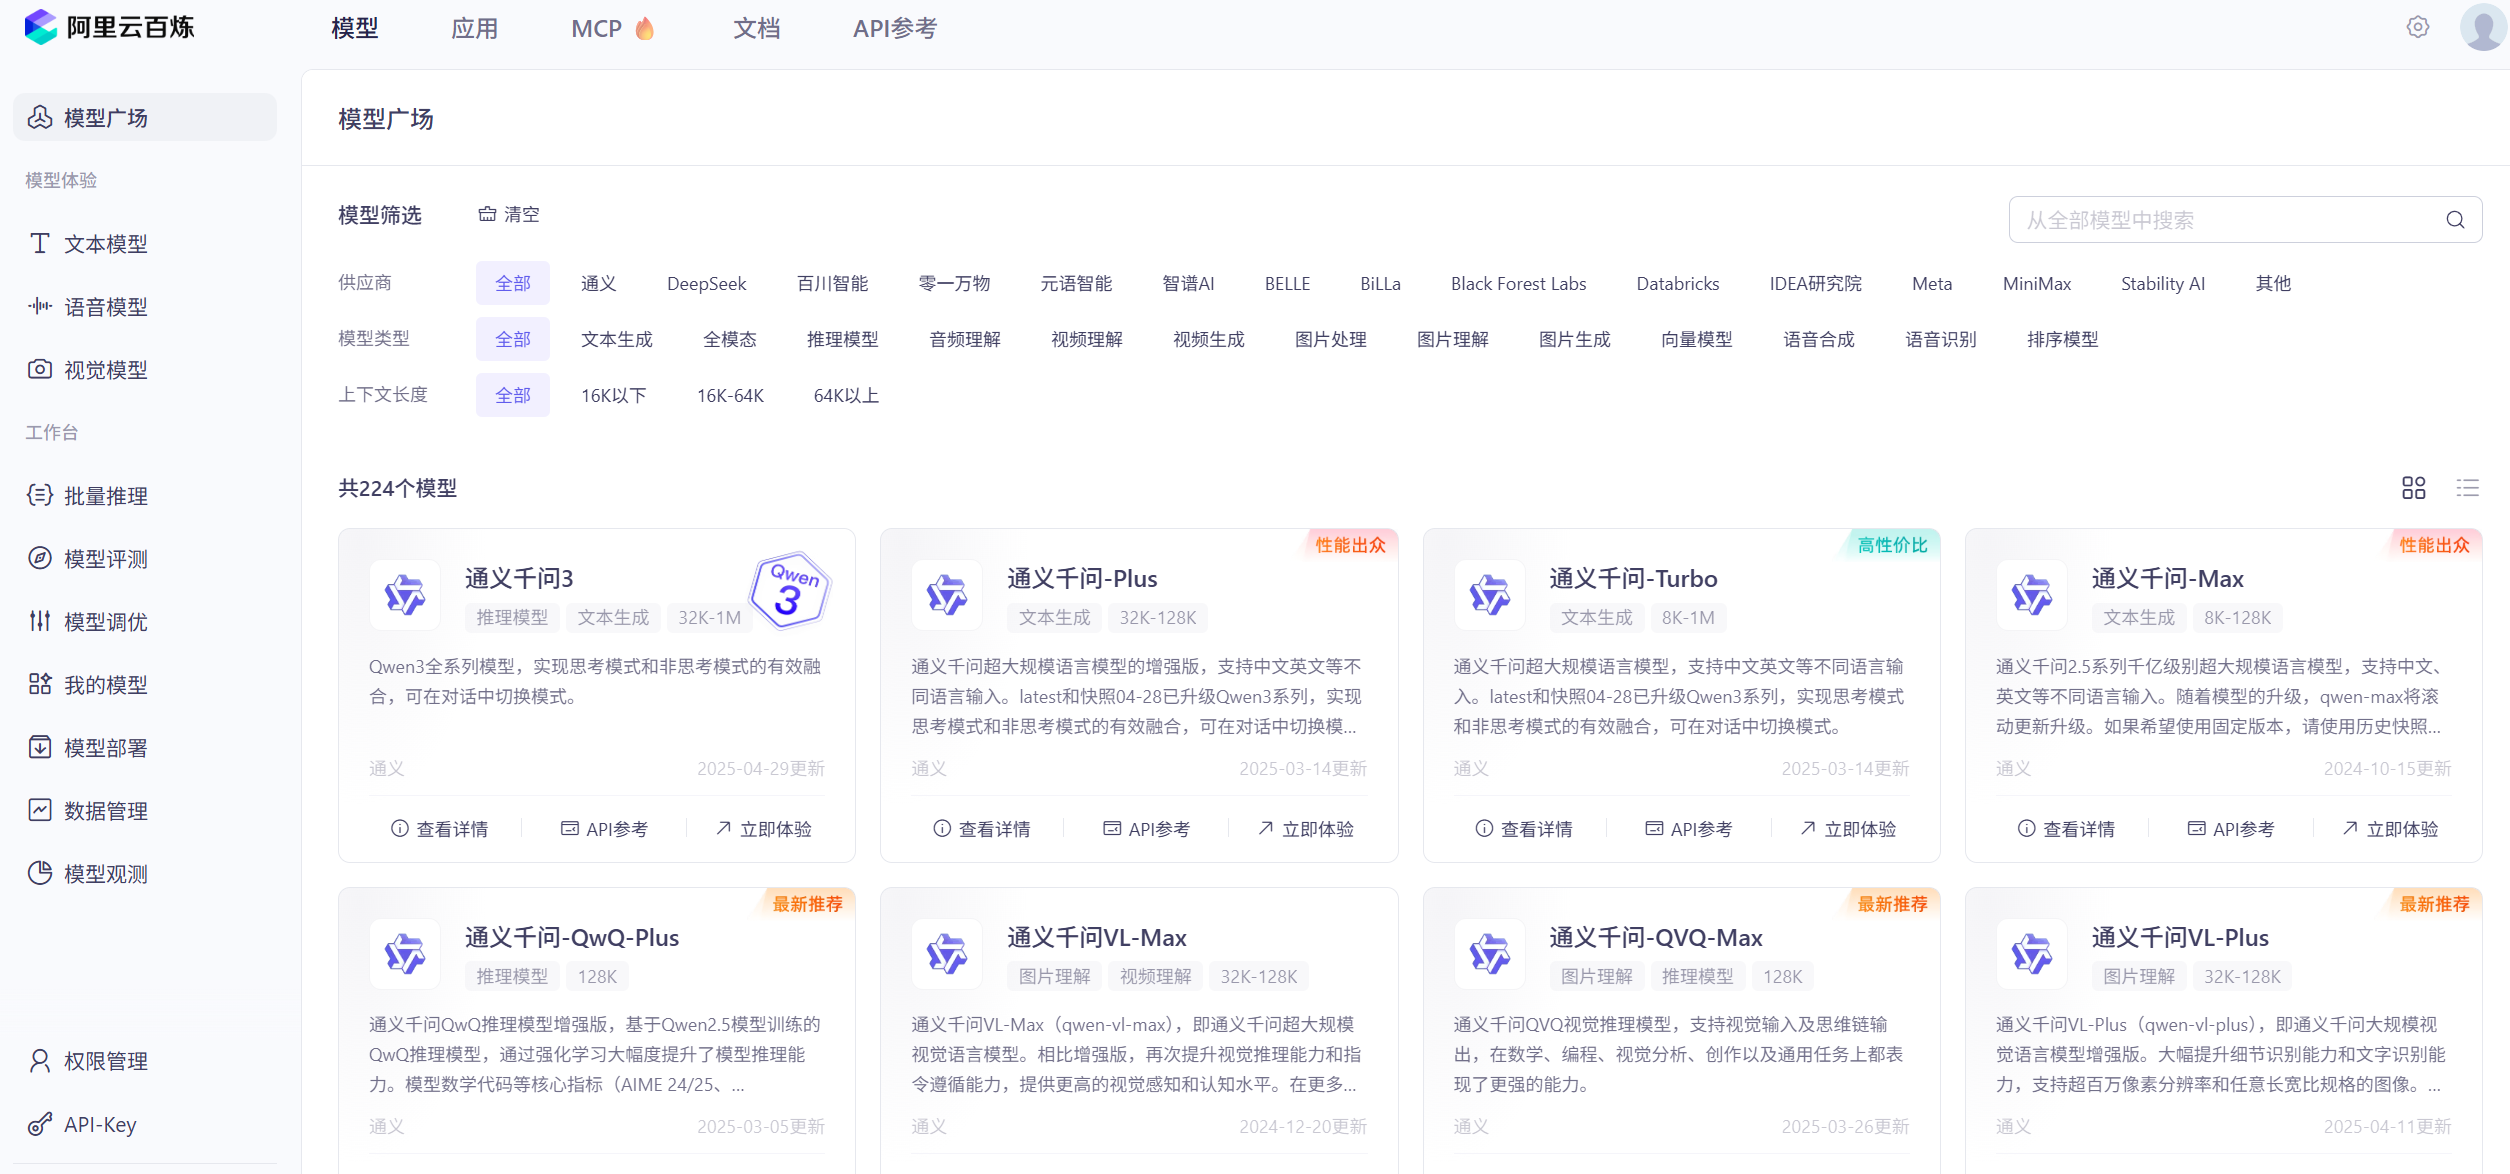Screen dimensions: 2510x1174
Task: Click the 通义千问-Turbo model logo
Action: tap(1489, 595)
